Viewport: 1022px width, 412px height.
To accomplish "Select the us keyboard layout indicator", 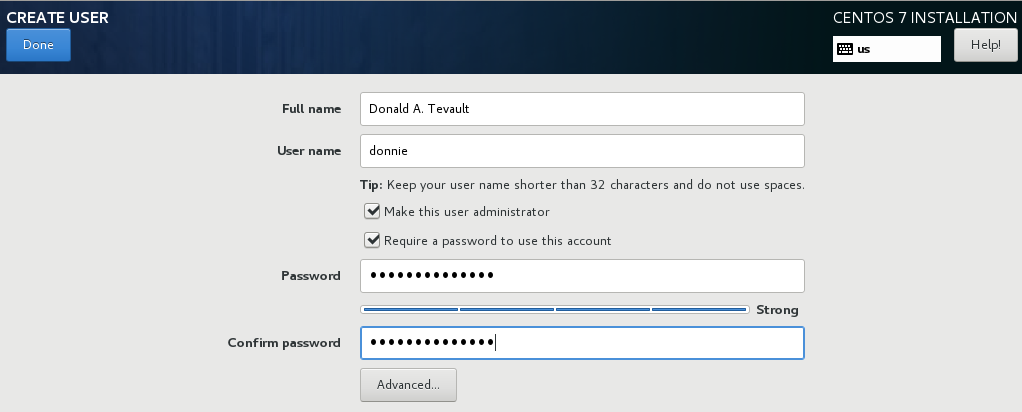I will tap(886, 49).
